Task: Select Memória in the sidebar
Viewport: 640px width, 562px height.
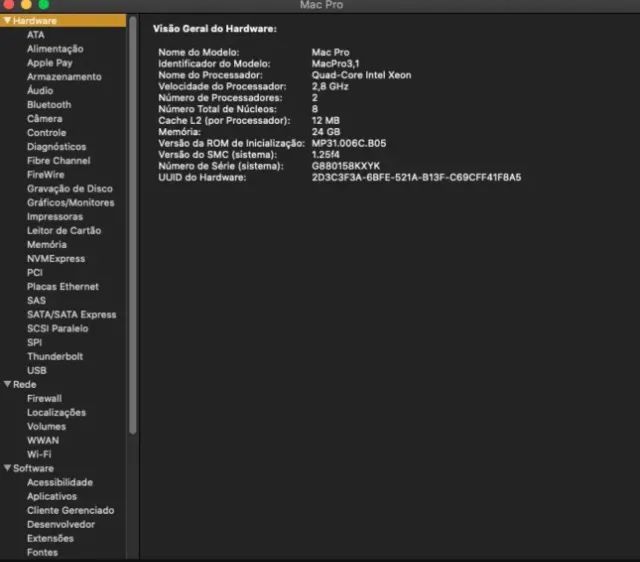Action: [47, 244]
